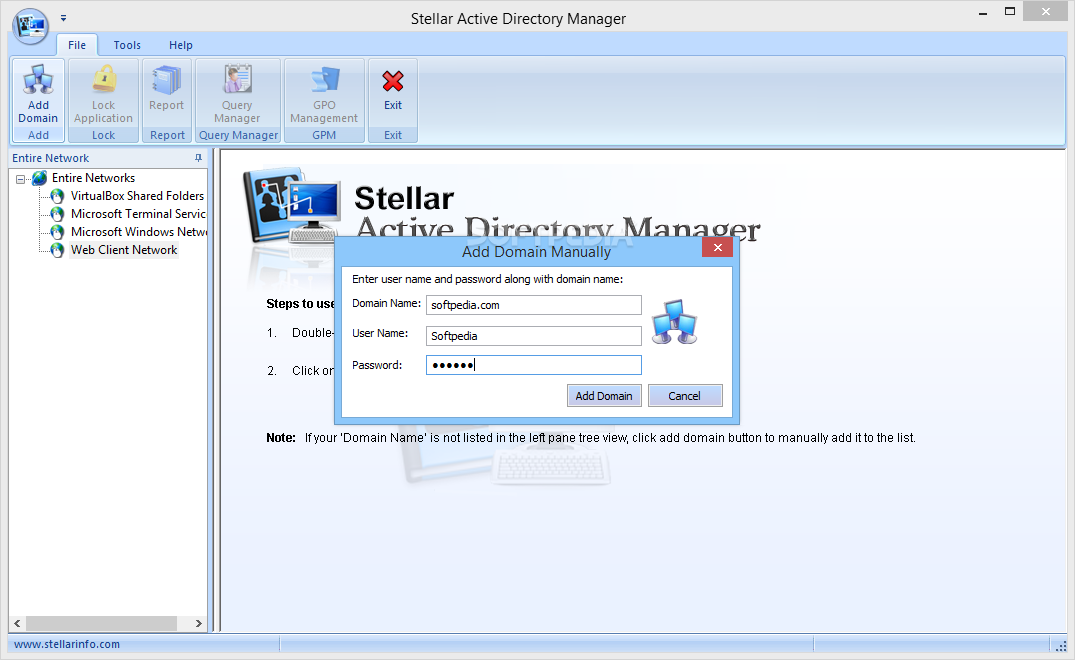This screenshot has width=1075, height=660.
Task: Click the application orb button
Action: [30, 26]
